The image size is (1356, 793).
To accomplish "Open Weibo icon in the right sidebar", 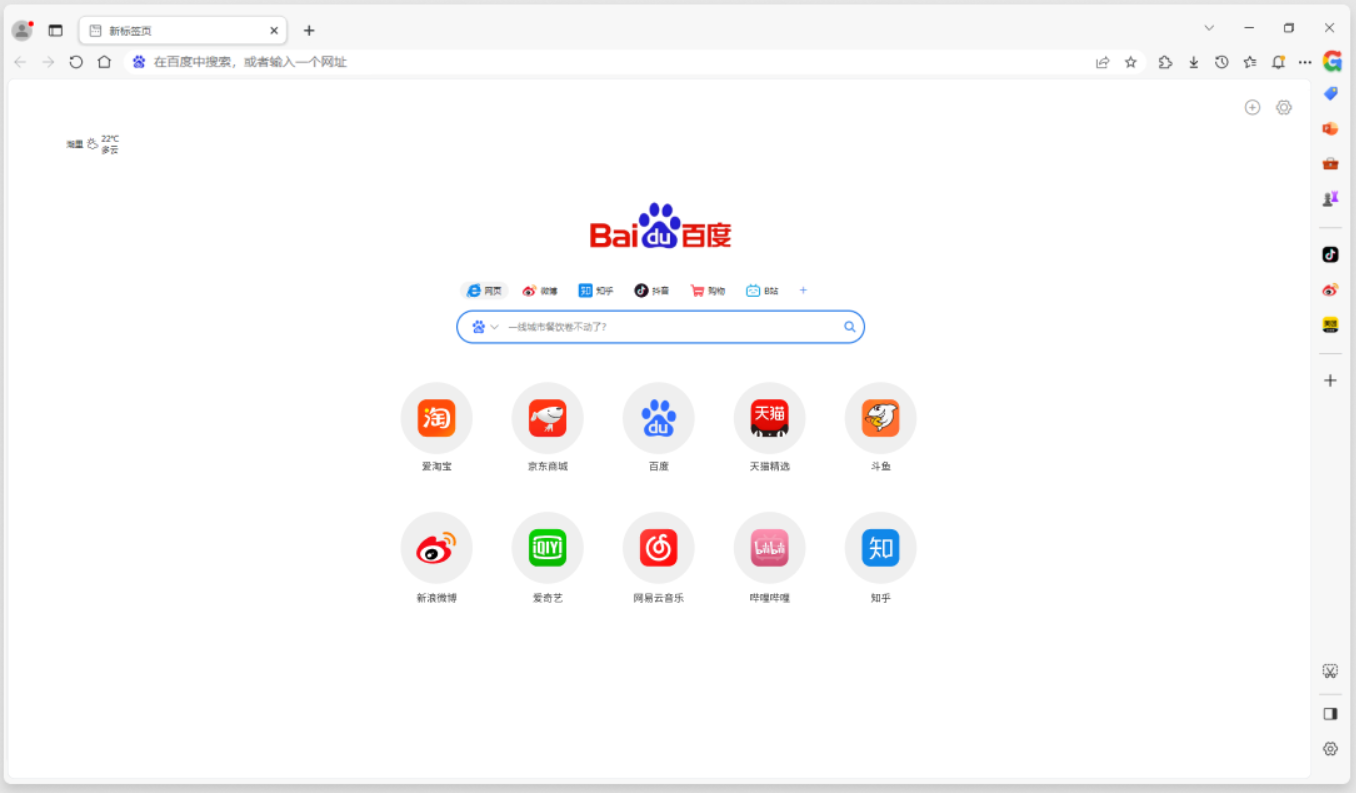I will coord(1330,289).
